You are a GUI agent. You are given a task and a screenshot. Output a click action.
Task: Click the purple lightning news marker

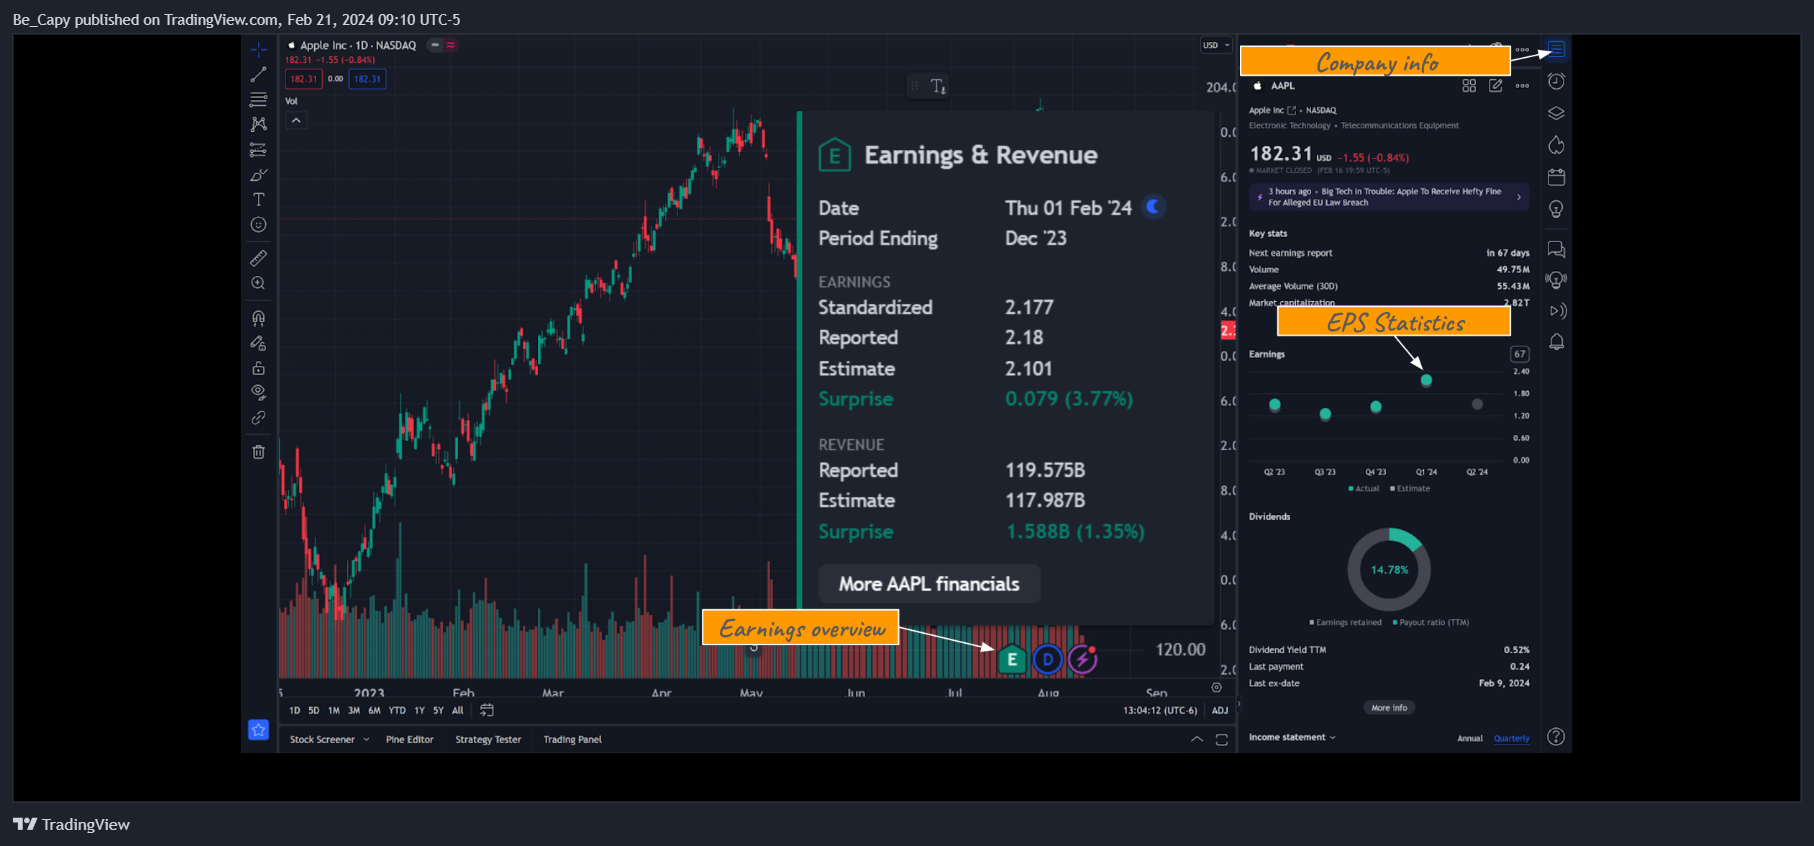[x=1083, y=659]
